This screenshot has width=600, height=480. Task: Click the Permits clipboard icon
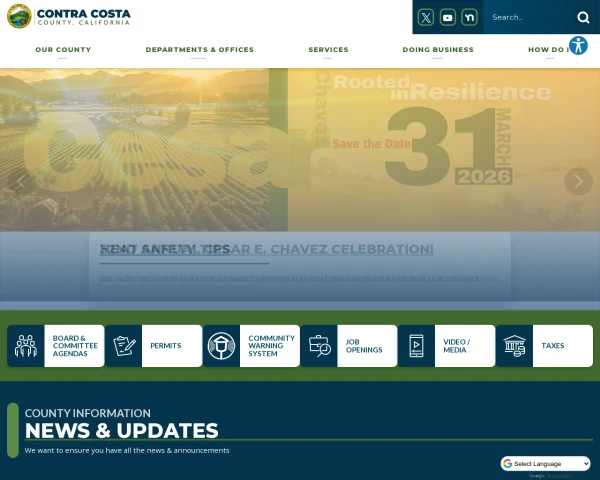[x=124, y=346]
